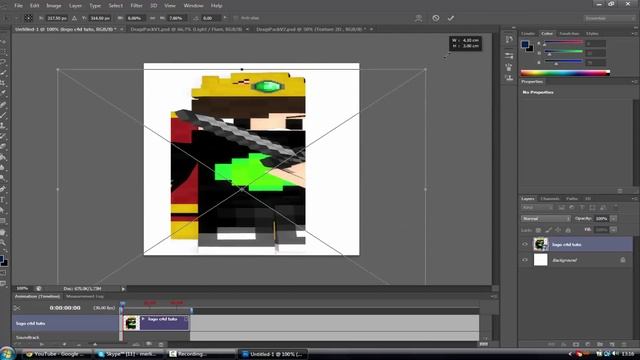Open the Recording taskbar button
The width and height of the screenshot is (640, 360).
[x=200, y=354]
